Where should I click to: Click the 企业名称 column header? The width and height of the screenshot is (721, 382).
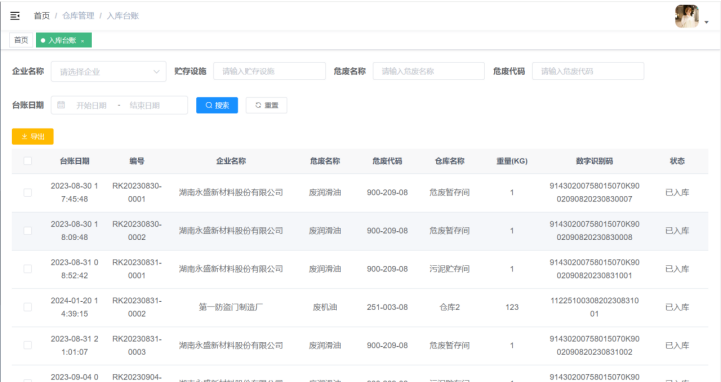231,161
